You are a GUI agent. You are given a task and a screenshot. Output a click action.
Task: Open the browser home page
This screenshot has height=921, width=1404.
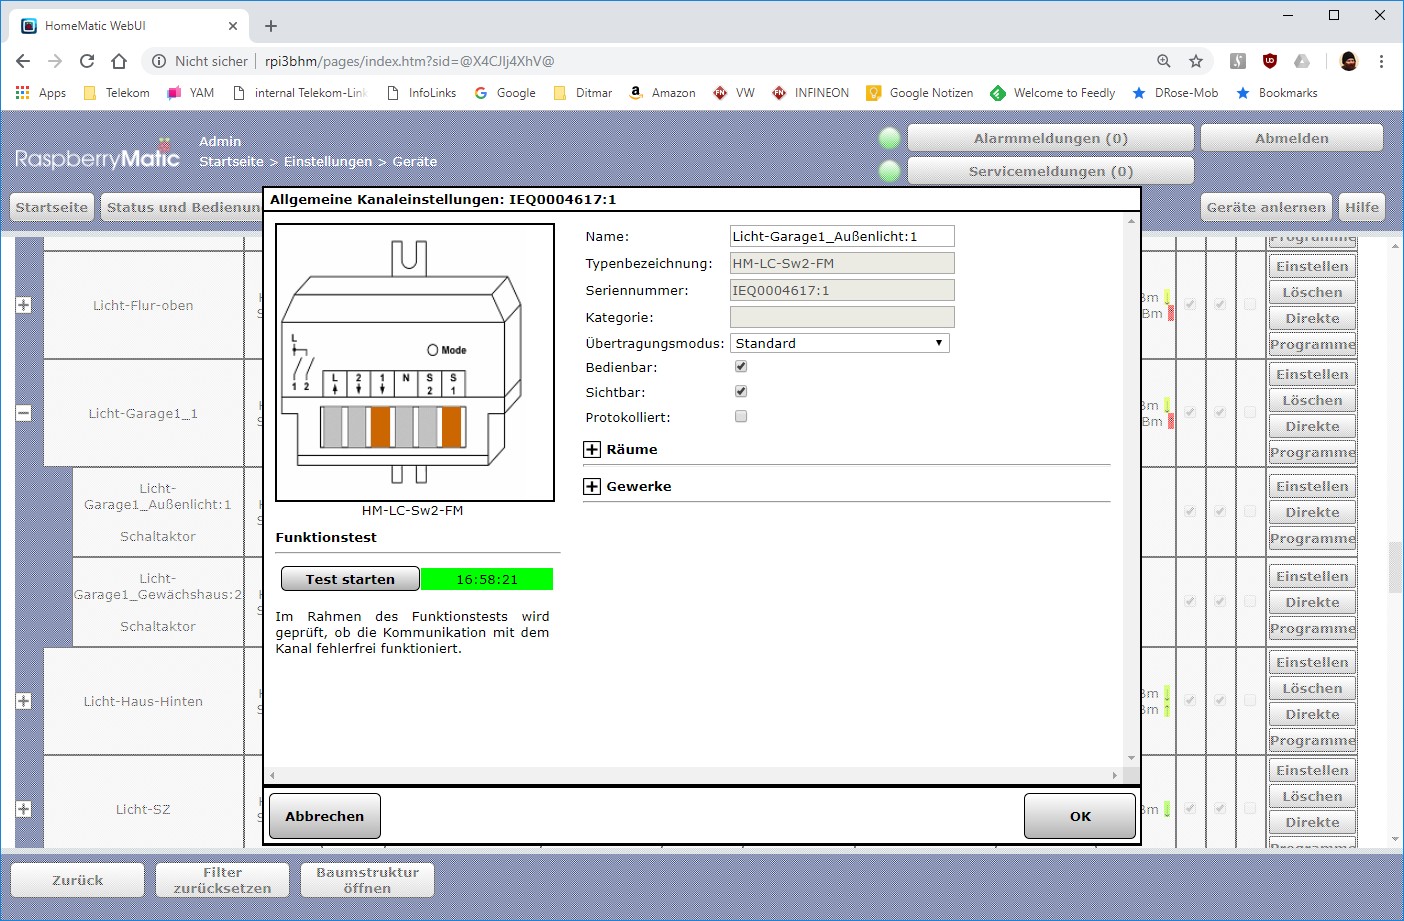tap(119, 61)
